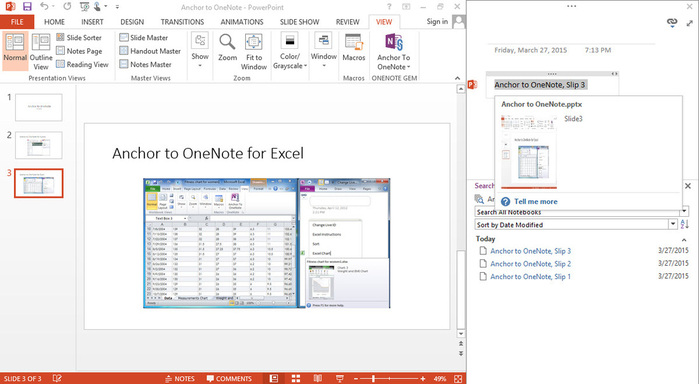
Task: Collapse the Today group in search results
Action: tap(684, 239)
